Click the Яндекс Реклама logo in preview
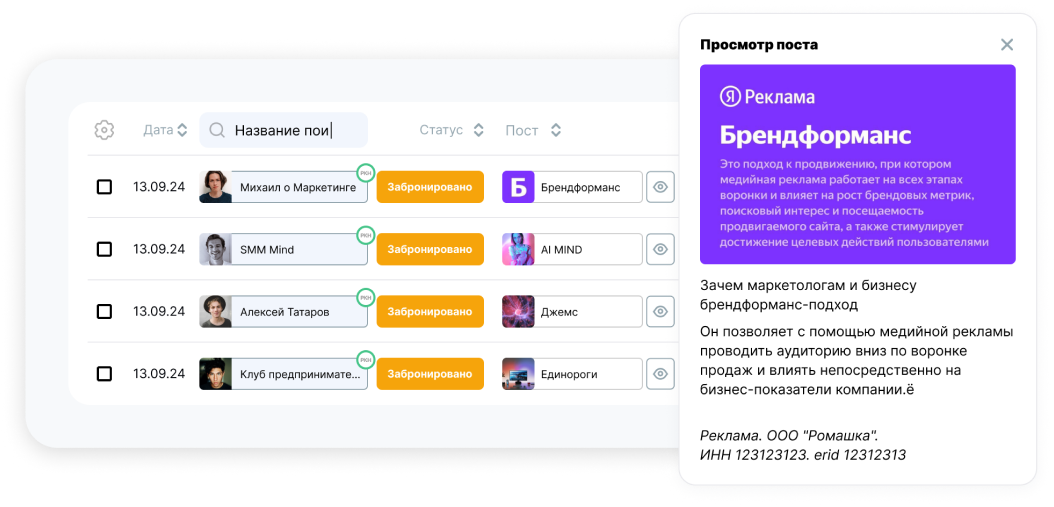The height and width of the screenshot is (507, 1054). click(768, 97)
